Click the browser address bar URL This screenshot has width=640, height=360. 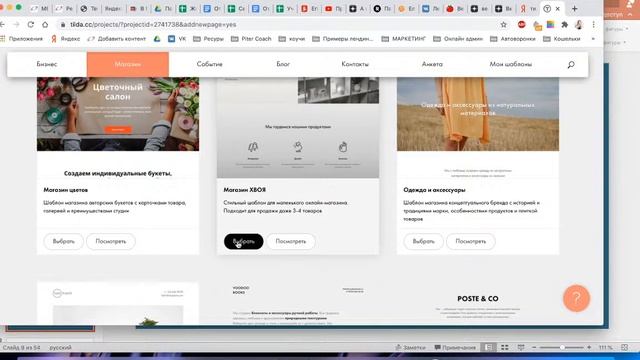click(x=153, y=24)
